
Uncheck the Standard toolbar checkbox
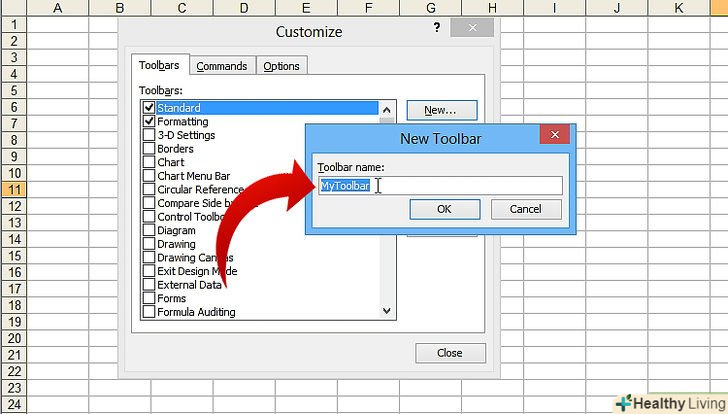(149, 107)
